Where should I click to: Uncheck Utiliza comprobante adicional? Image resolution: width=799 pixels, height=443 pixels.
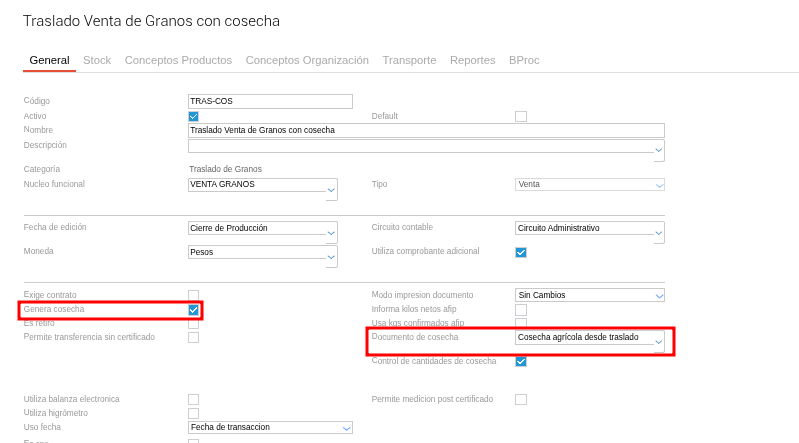coord(521,252)
